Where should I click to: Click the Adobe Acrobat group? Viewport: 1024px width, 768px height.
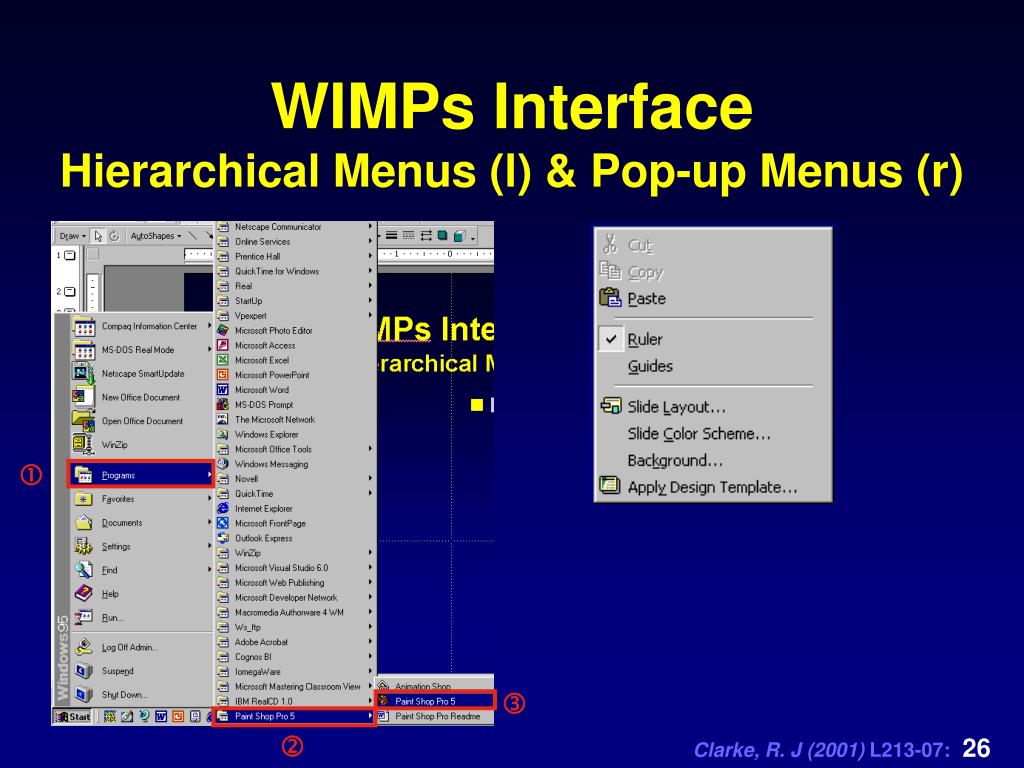pos(295,642)
